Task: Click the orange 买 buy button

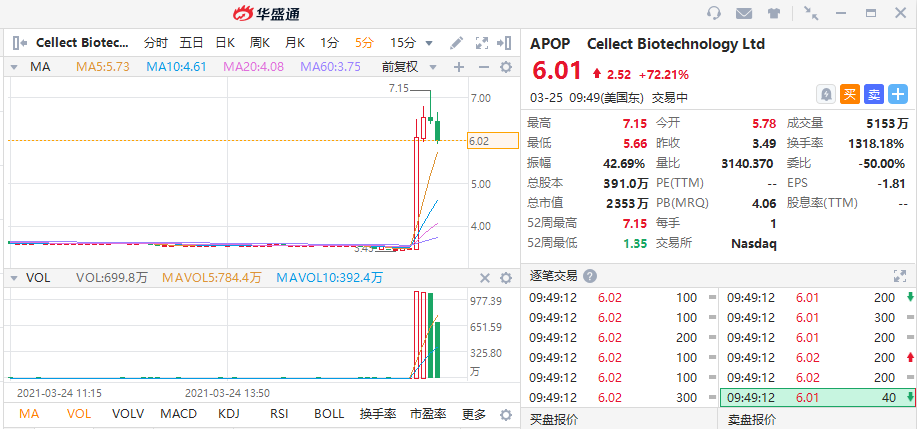Action: (x=849, y=94)
